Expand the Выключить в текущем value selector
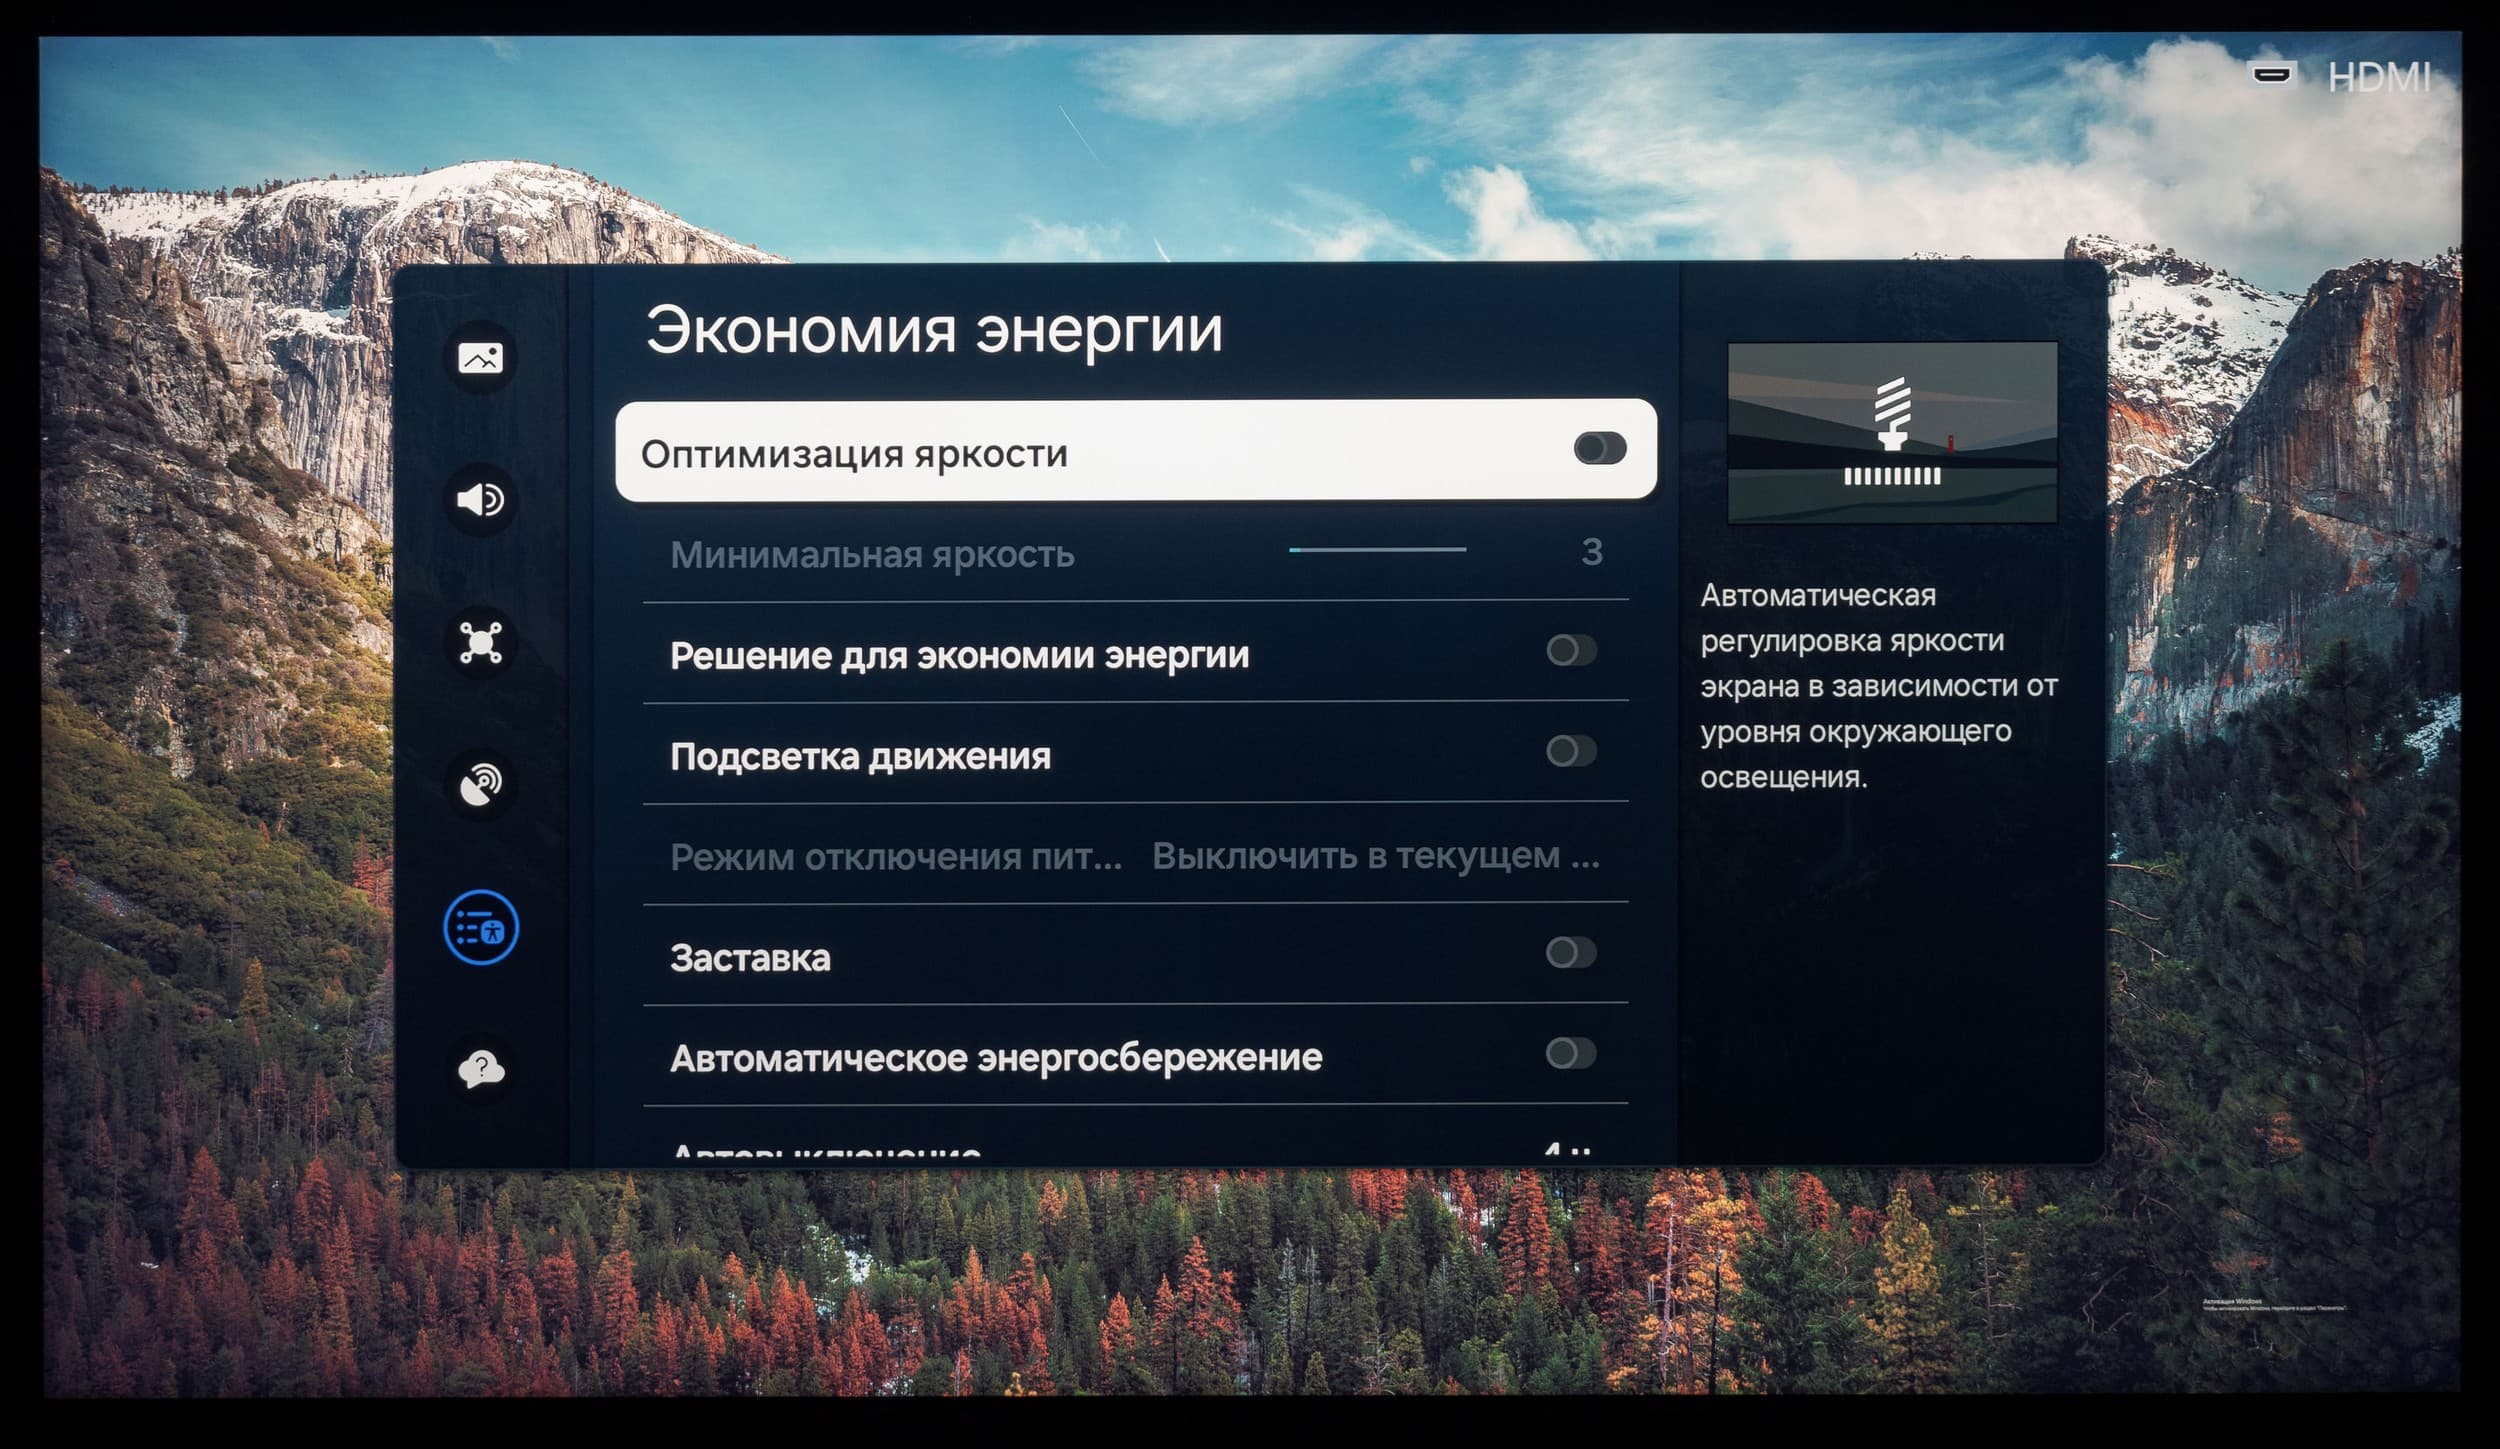2500x1449 pixels. click(1375, 856)
